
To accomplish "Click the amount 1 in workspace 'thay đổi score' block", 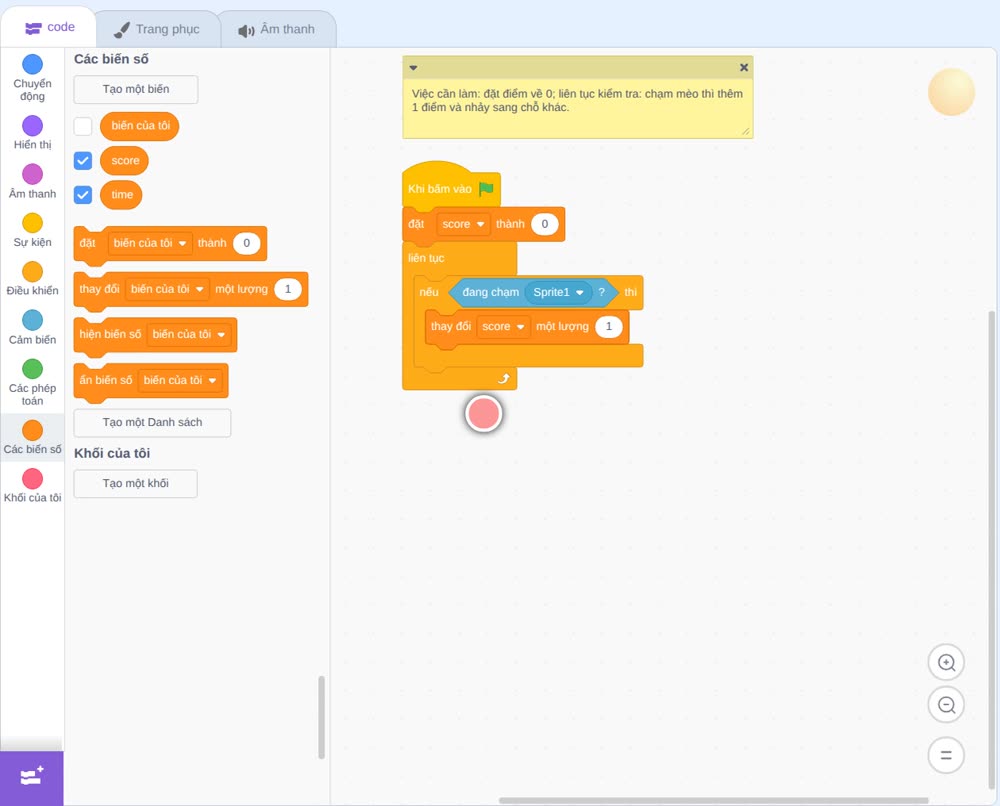I will pos(608,326).
